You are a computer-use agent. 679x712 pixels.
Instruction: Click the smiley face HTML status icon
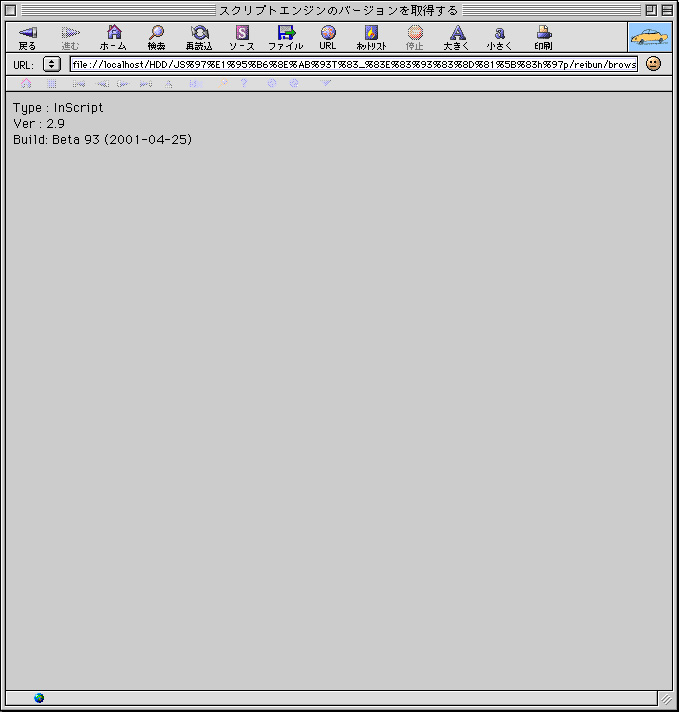tap(653, 64)
